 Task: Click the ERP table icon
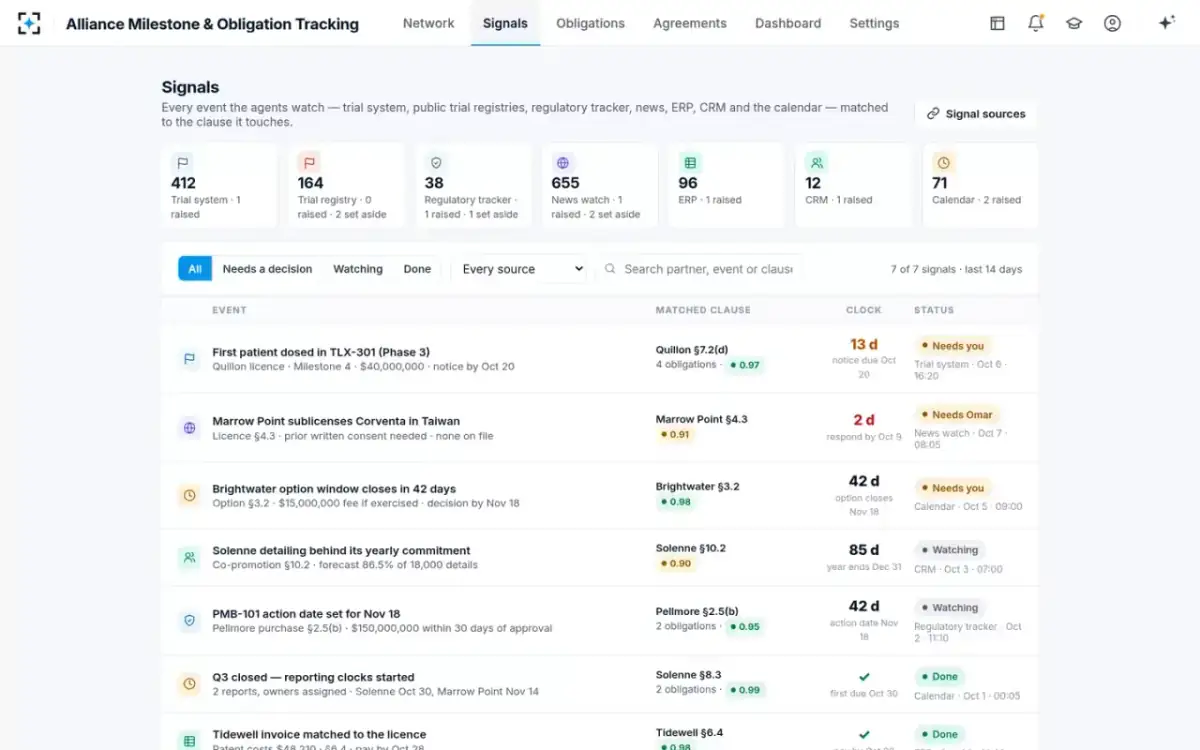(689, 162)
